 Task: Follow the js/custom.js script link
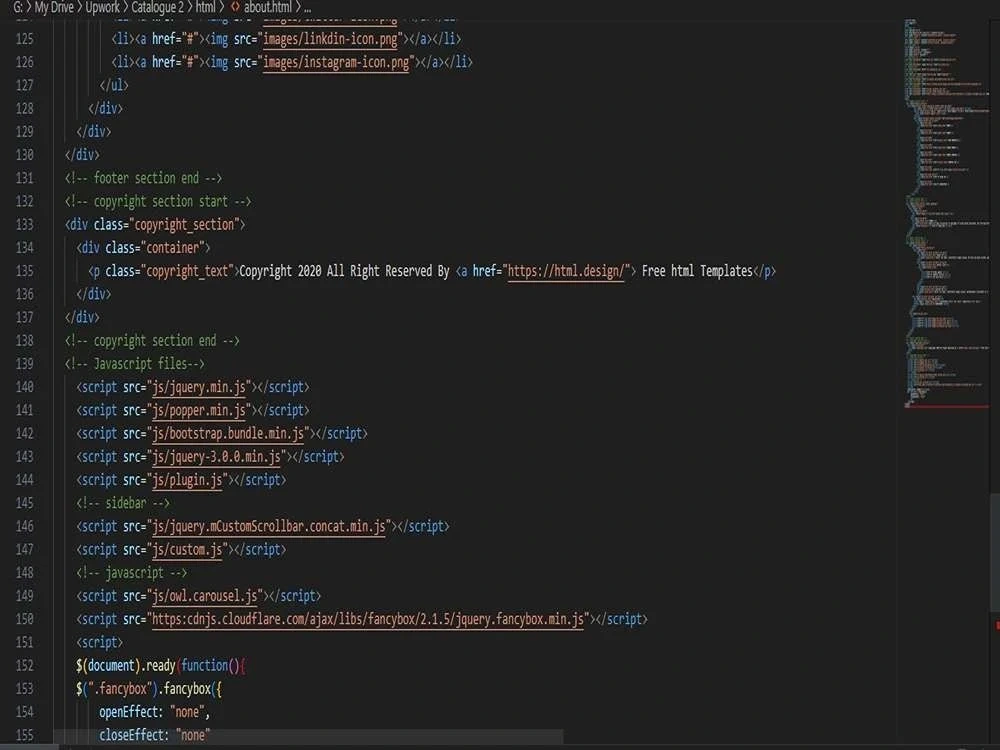point(188,549)
